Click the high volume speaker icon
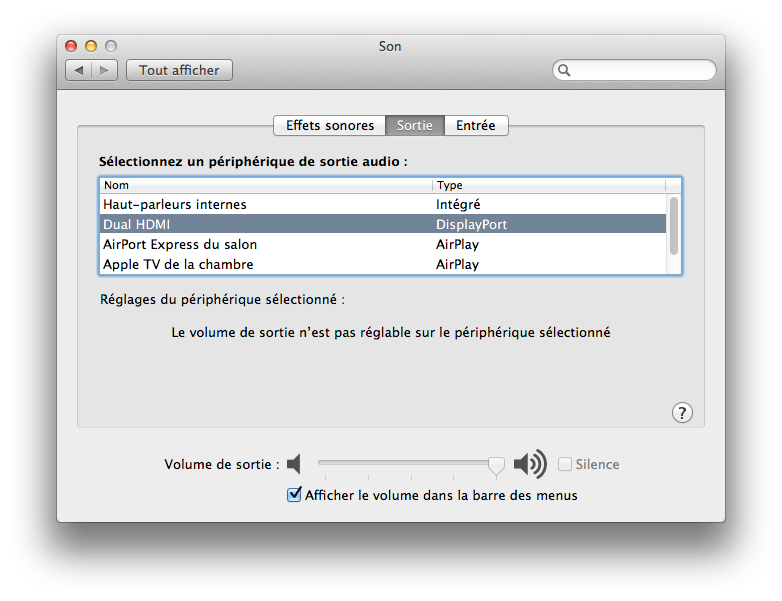 pos(529,464)
